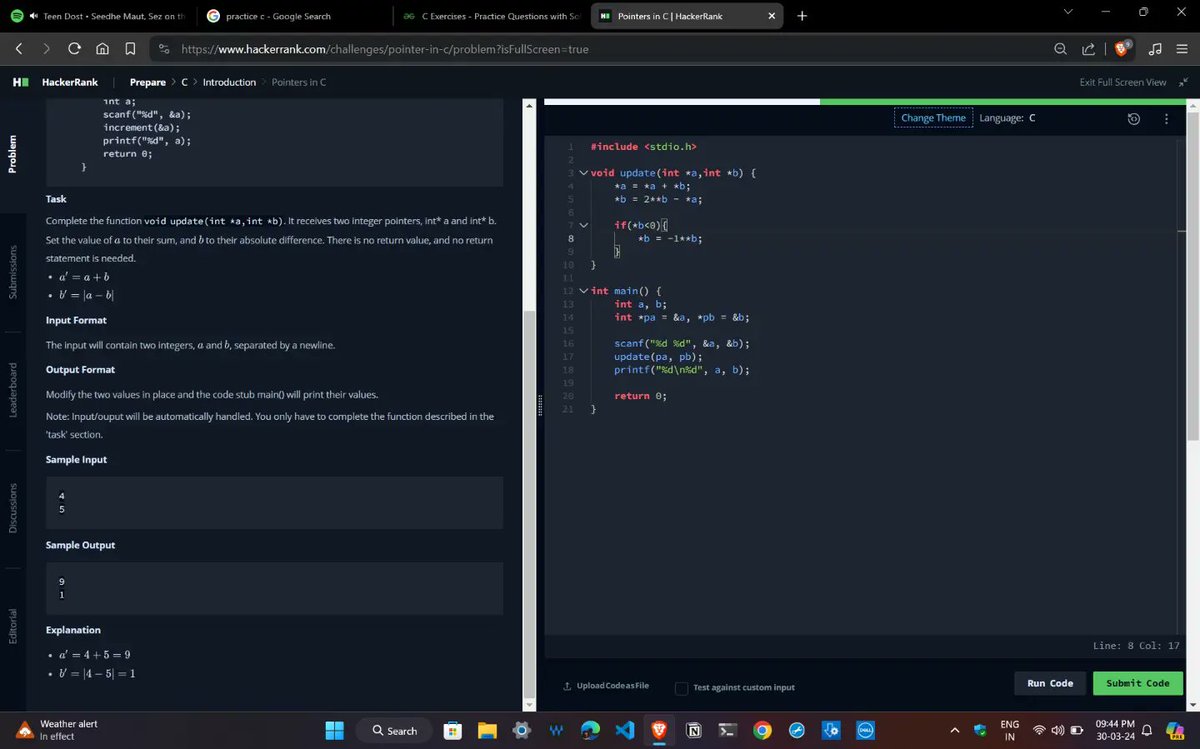Click the panel divider handle between problem and editor
Screen dimensions: 1200x749
tap(539, 405)
